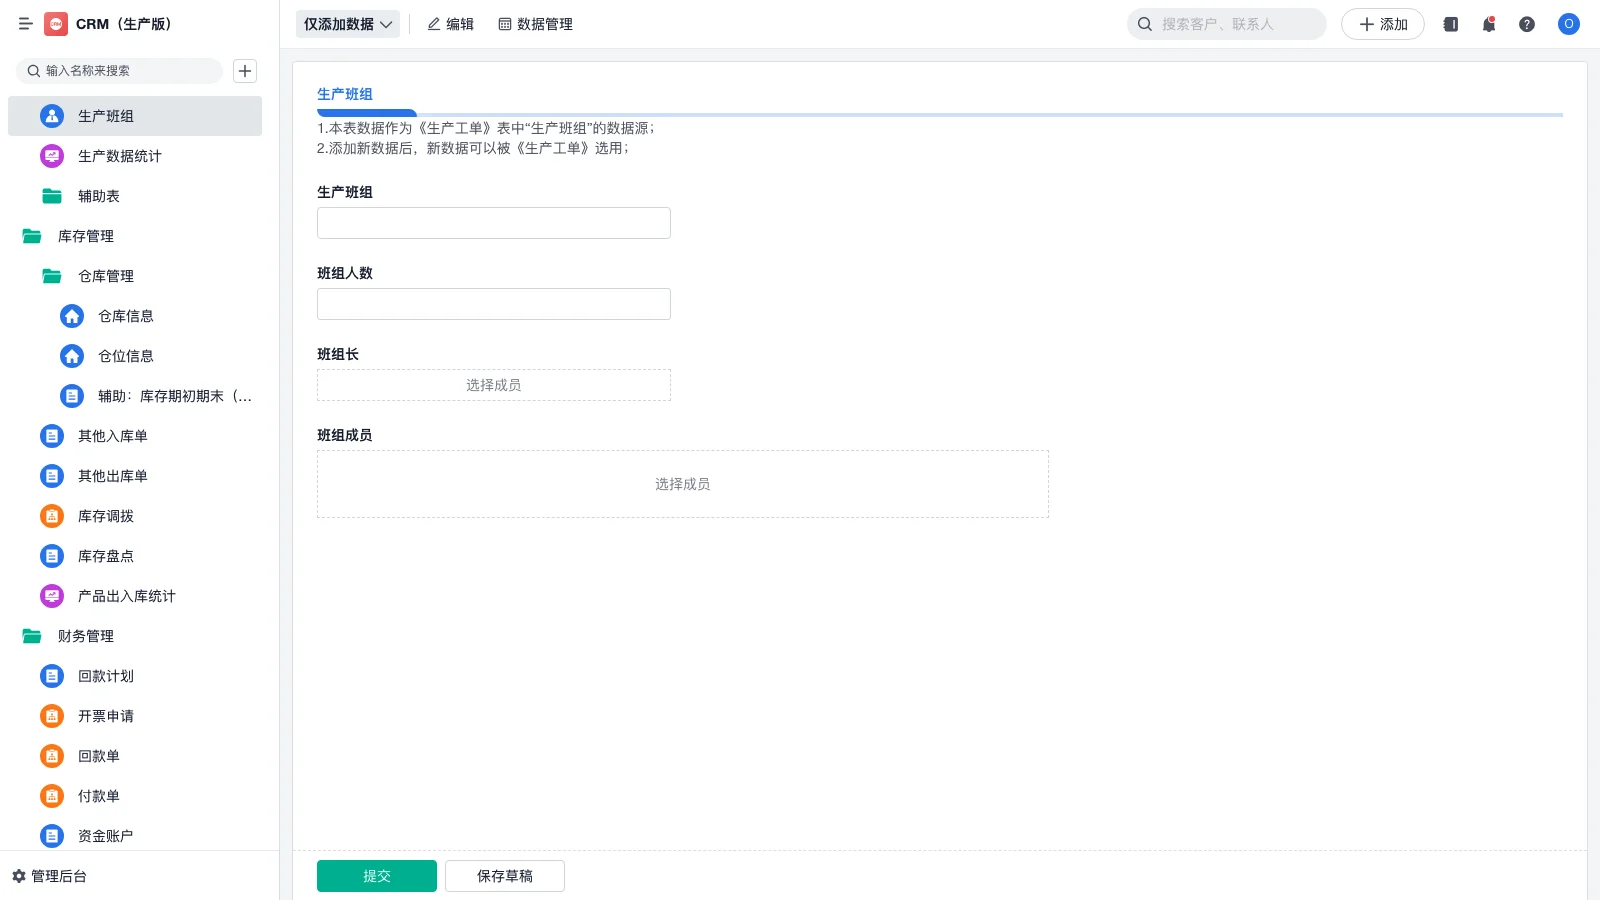Toggle the right panel icon near notifications
The image size is (1600, 900).
click(1450, 24)
